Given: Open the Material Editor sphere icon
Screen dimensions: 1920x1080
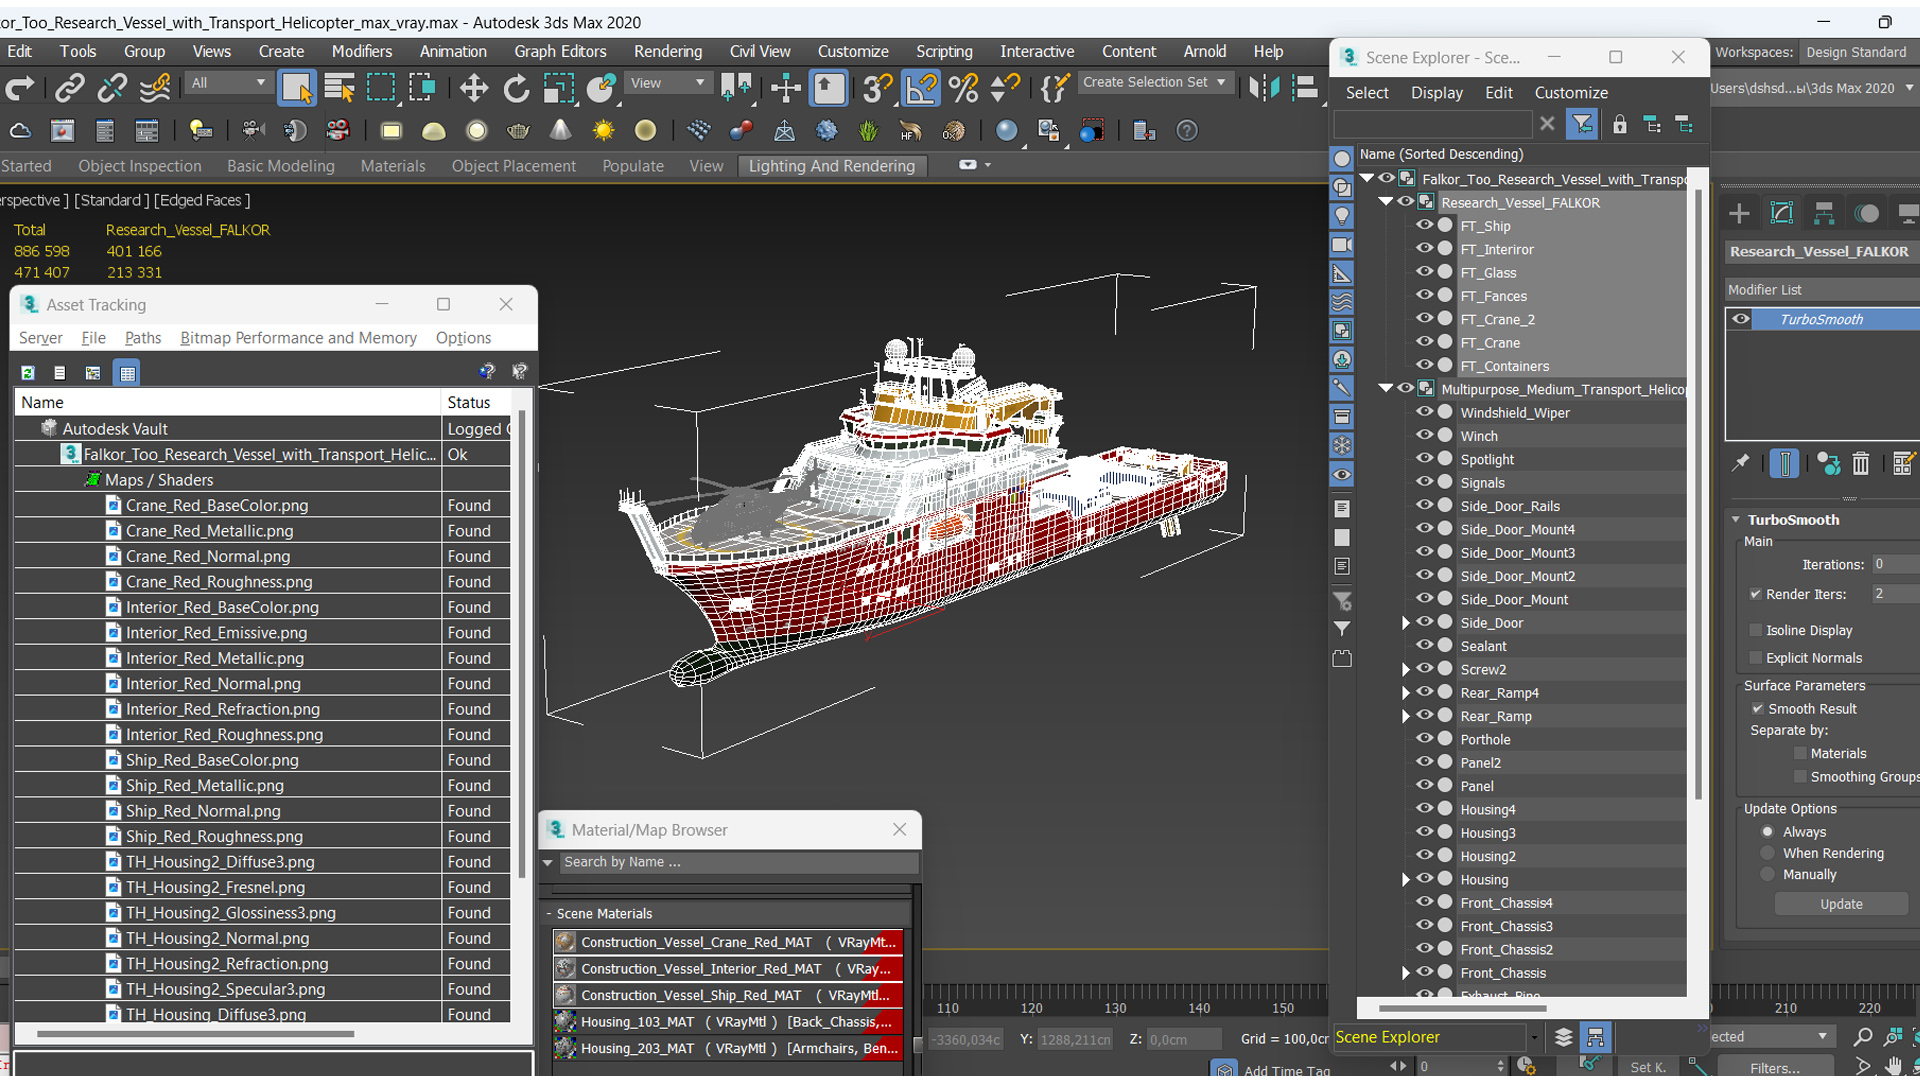Looking at the screenshot, I should (1006, 131).
